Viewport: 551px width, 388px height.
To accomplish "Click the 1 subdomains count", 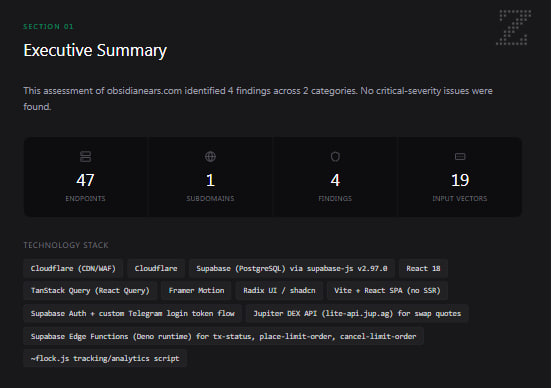I will (x=210, y=180).
